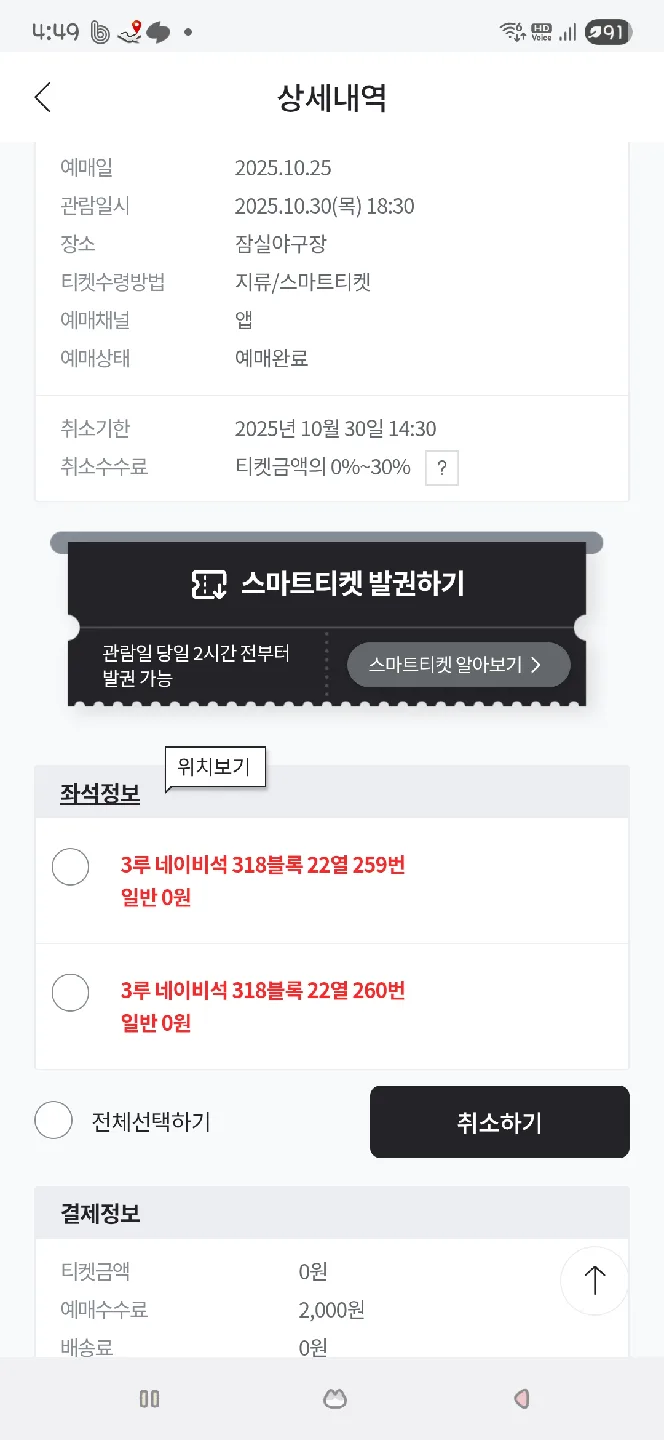Image resolution: width=664 pixels, height=1440 pixels.
Task: Tap 위치보기 tooltip to view seat location
Action: click(214, 768)
